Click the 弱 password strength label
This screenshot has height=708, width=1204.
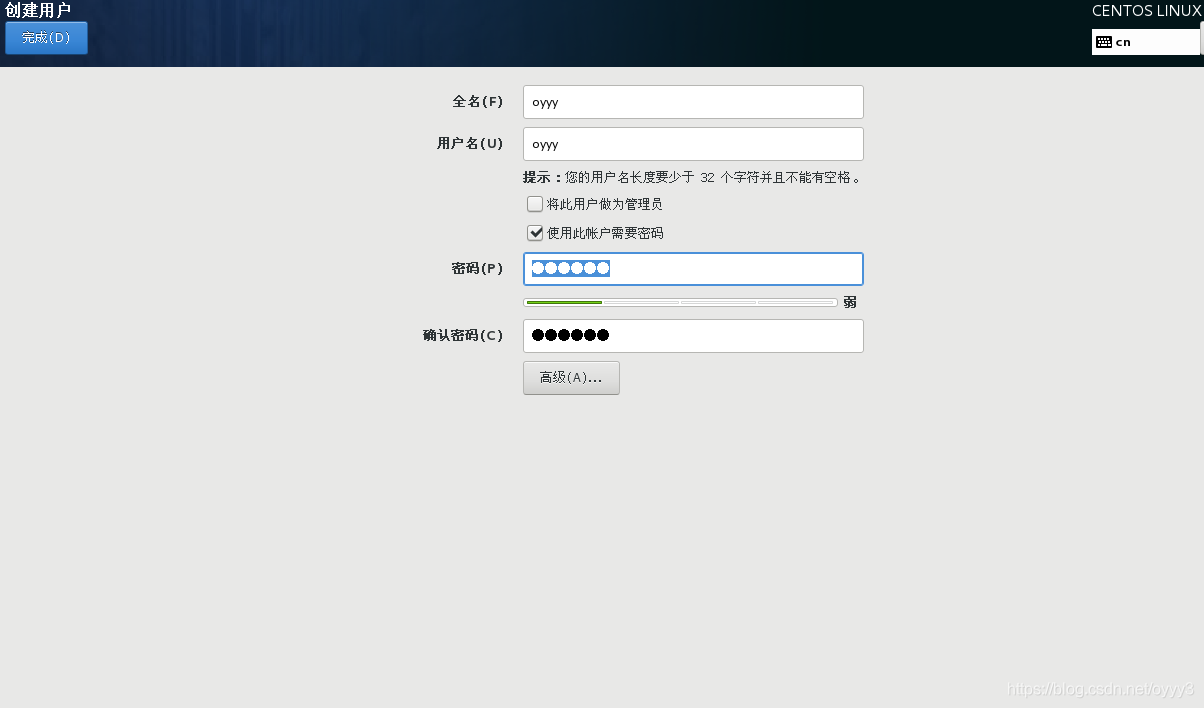click(850, 302)
